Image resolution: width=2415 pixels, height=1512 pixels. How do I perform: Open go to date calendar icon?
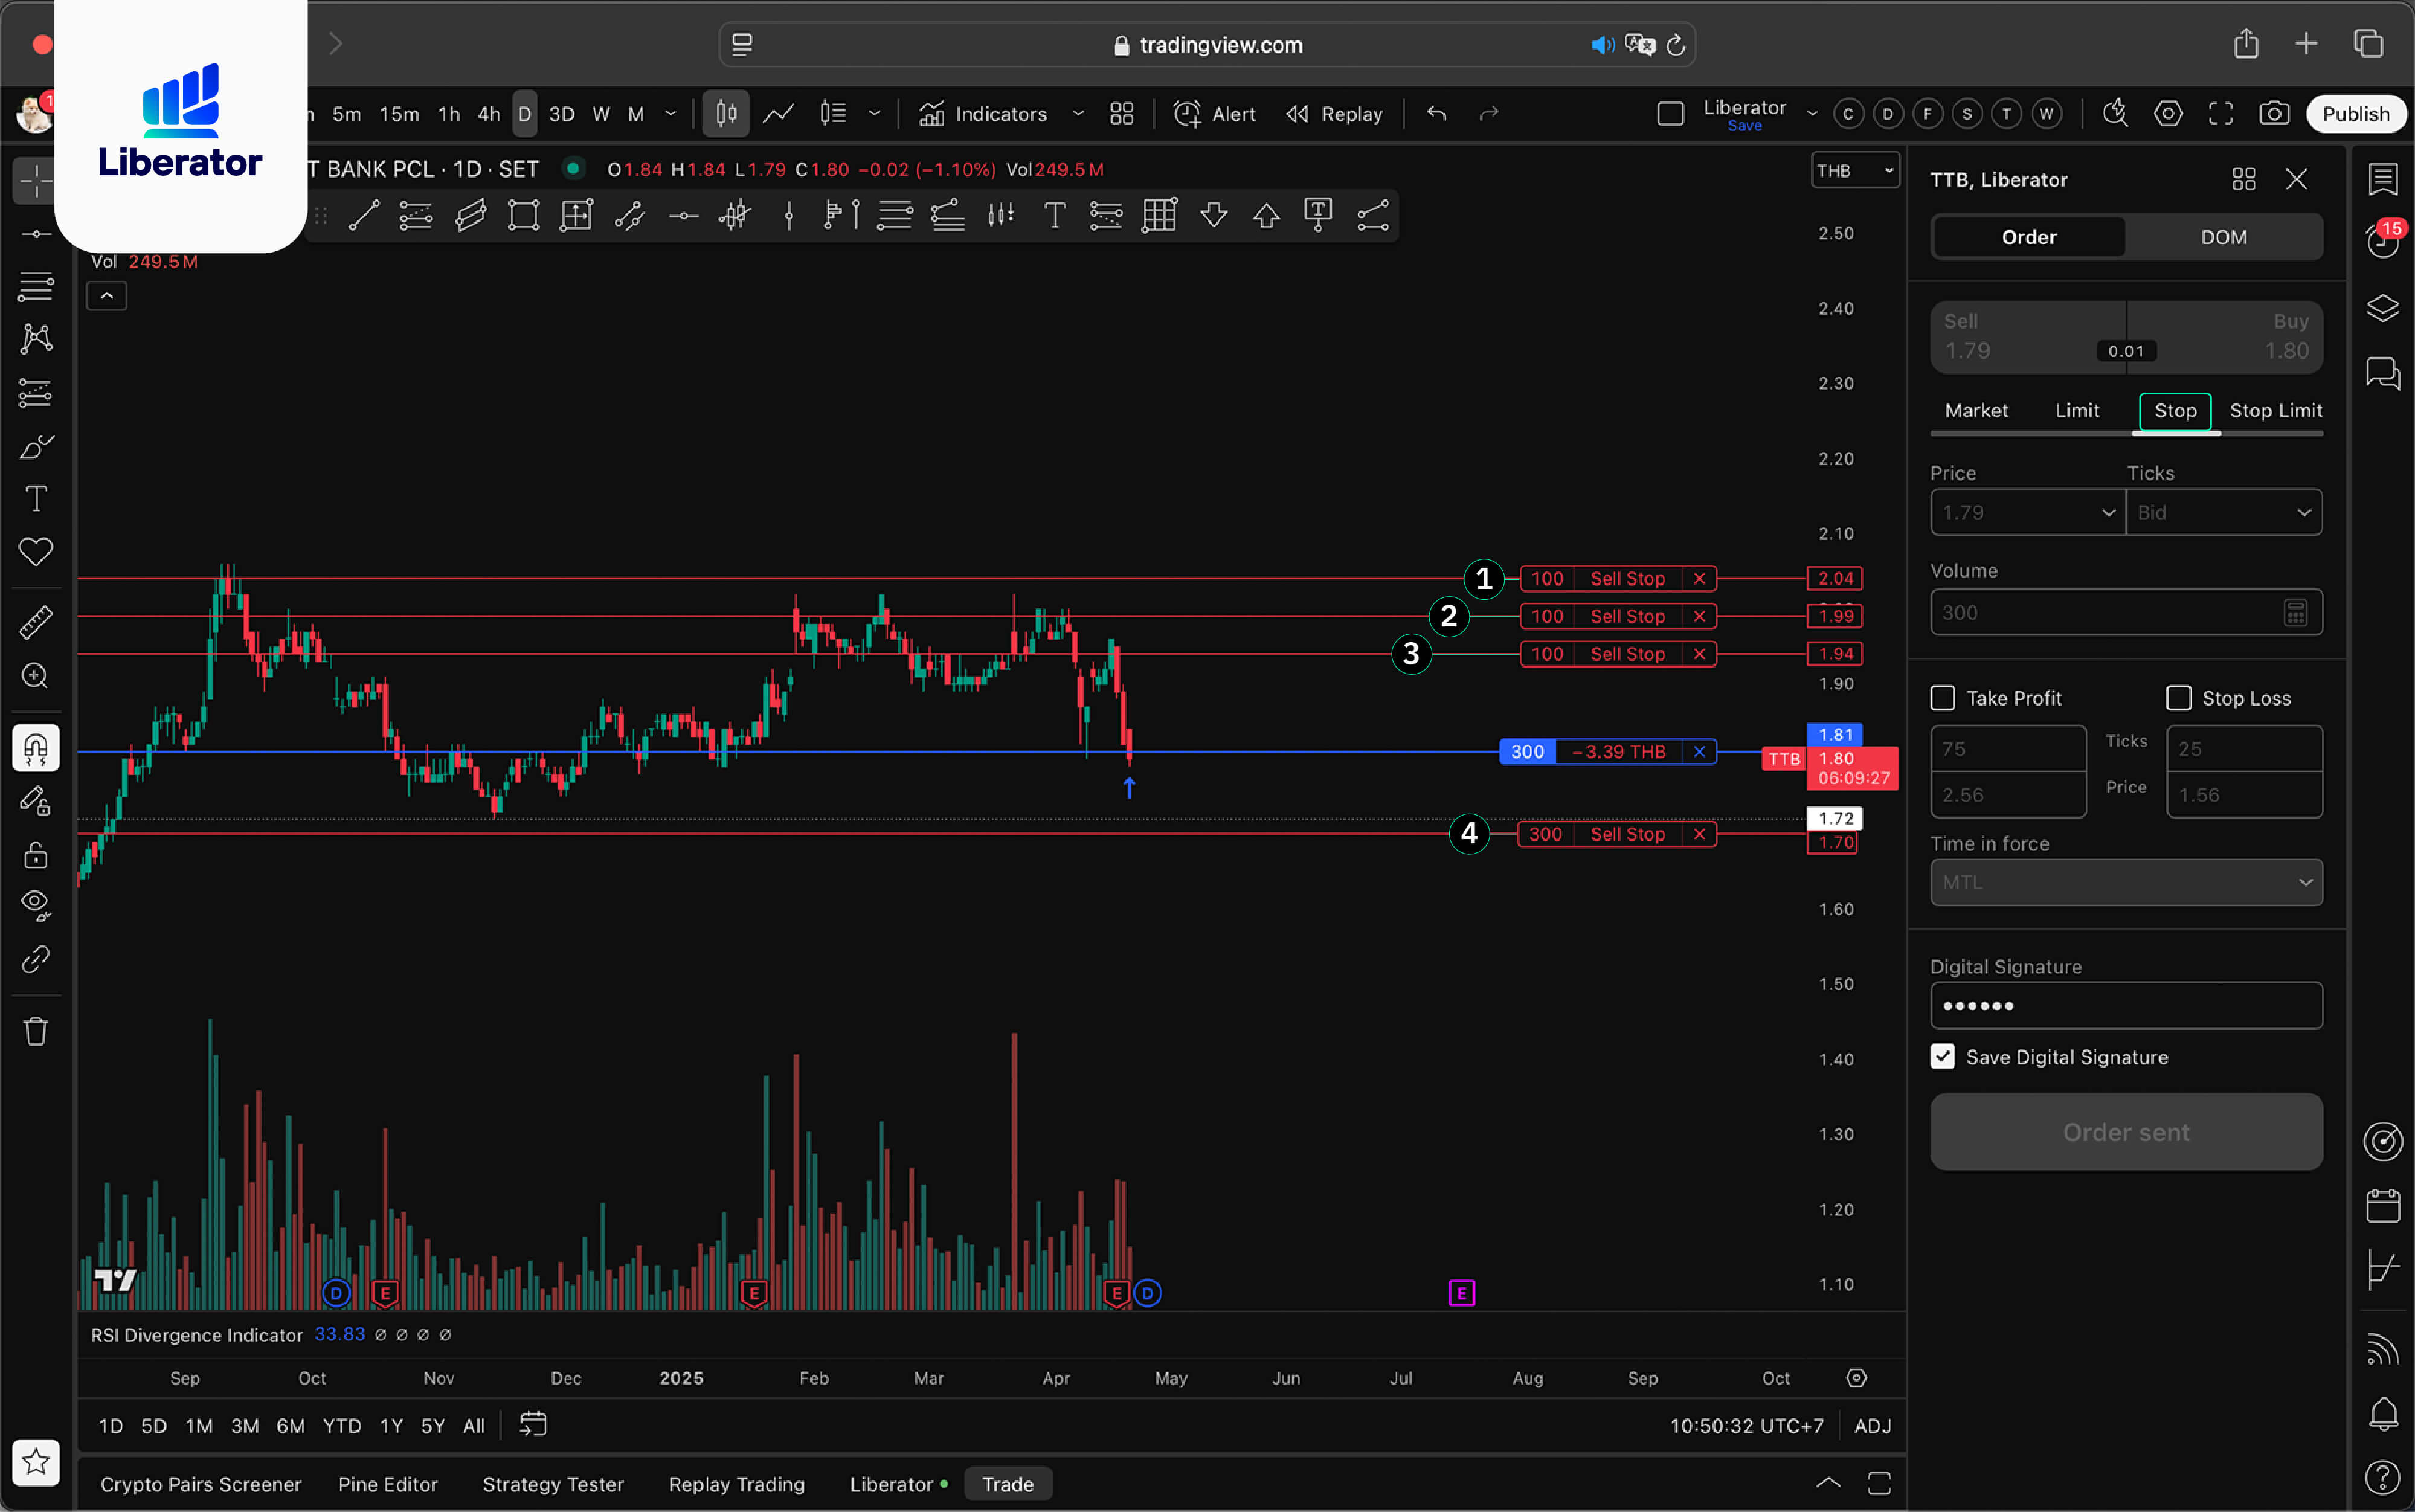[533, 1425]
